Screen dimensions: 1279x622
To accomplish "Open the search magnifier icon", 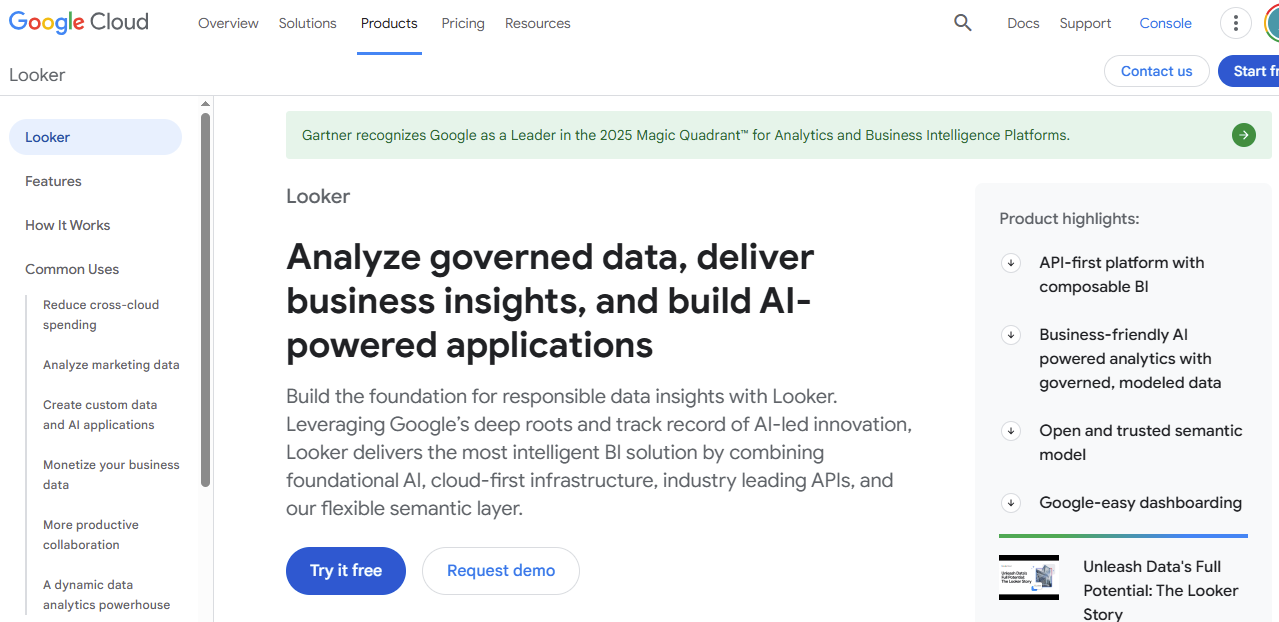I will pyautogui.click(x=962, y=23).
